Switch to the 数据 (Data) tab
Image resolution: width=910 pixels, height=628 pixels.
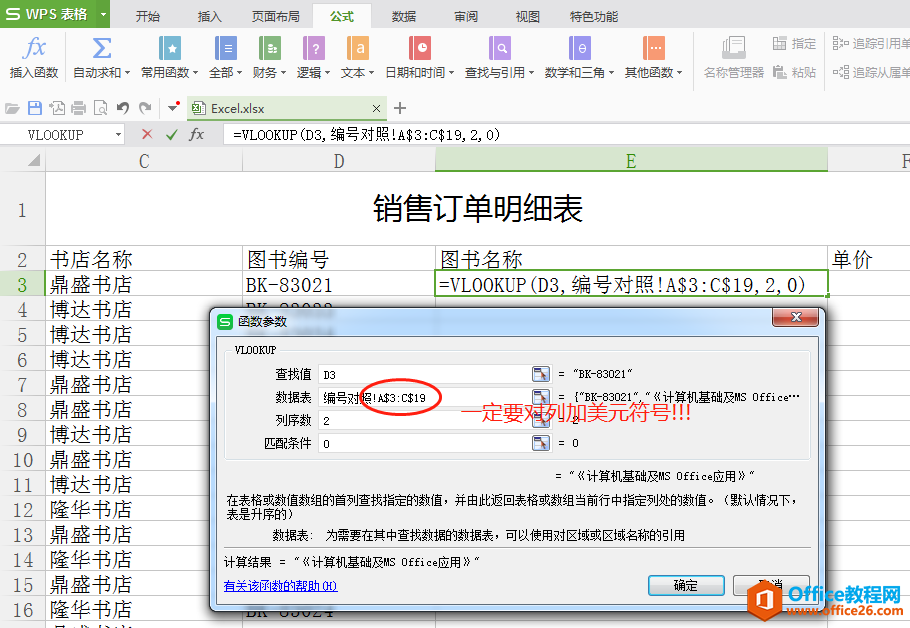403,16
